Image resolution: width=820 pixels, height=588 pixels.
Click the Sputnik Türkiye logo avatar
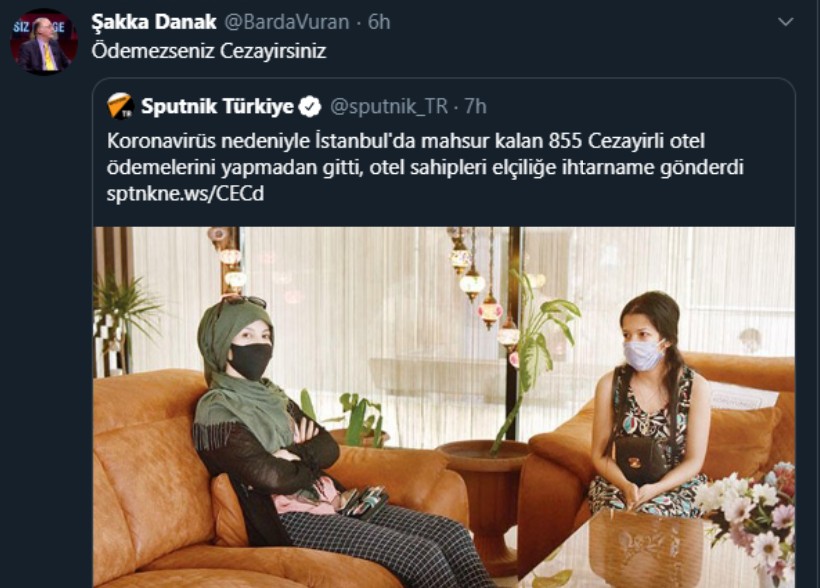click(x=121, y=106)
